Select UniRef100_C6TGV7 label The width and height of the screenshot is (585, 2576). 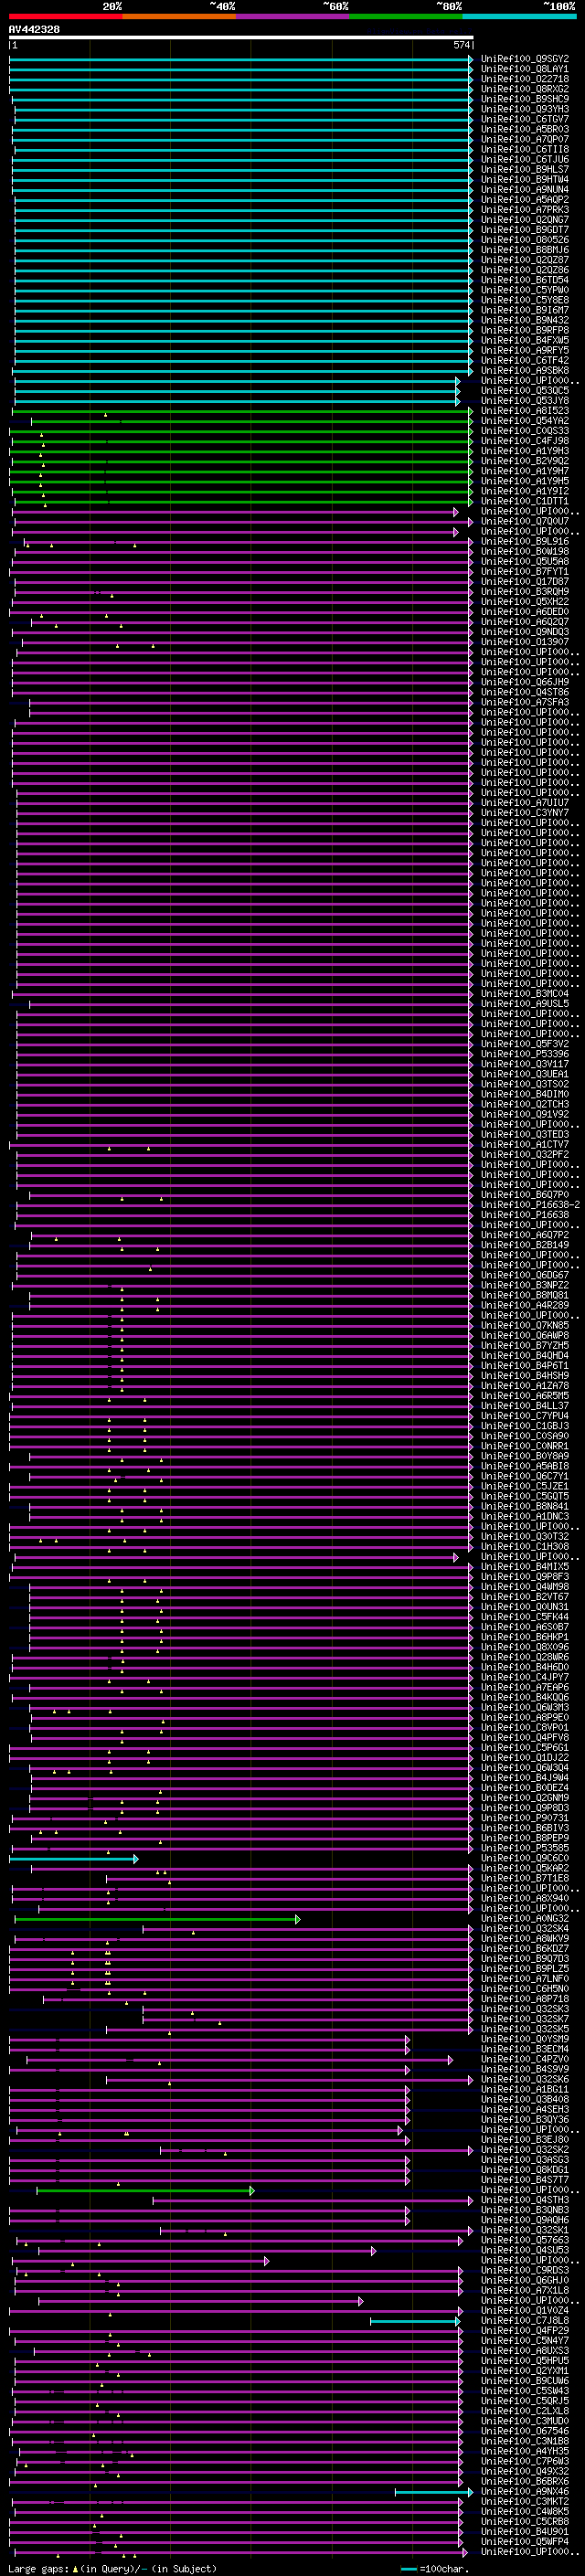pos(525,119)
